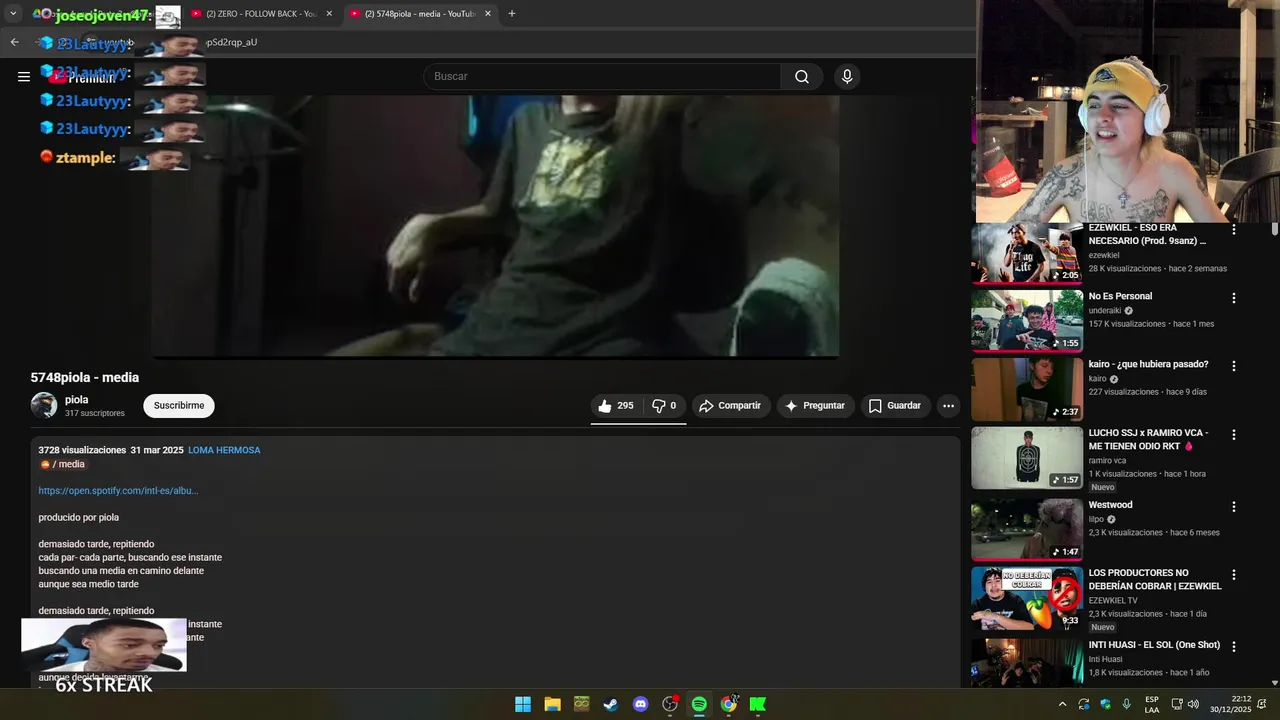Click the EZEWKIEL TV channel name

click(x=1113, y=601)
